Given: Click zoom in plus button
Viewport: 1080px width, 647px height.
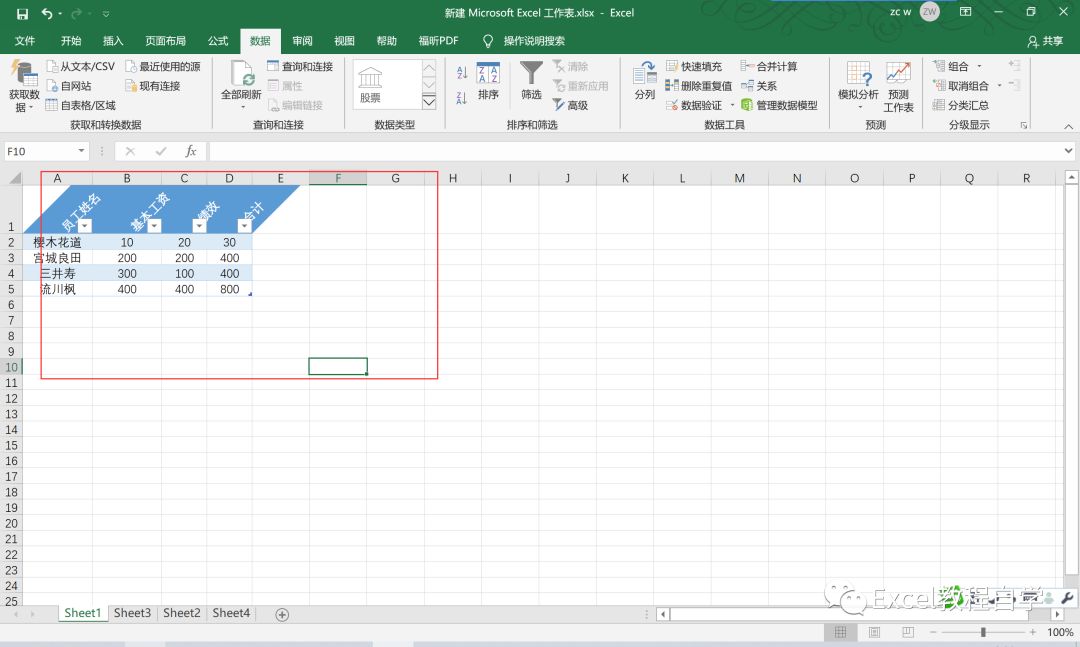Looking at the screenshot, I should pyautogui.click(x=1032, y=632).
